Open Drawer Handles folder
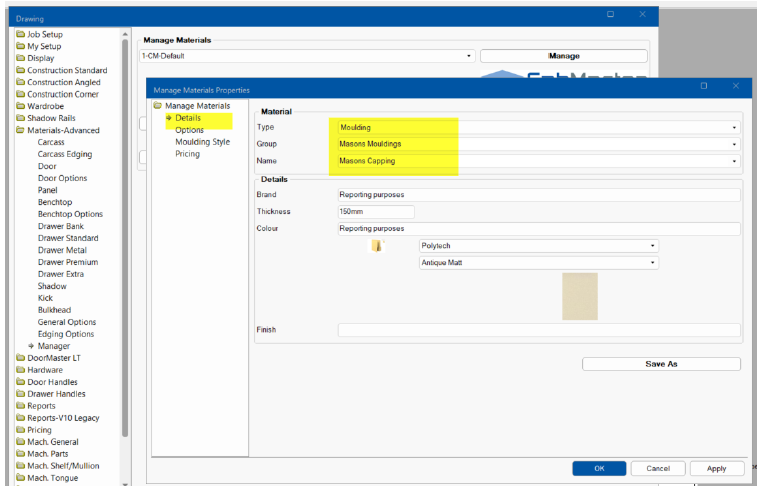The width and height of the screenshot is (757, 486). 51,394
